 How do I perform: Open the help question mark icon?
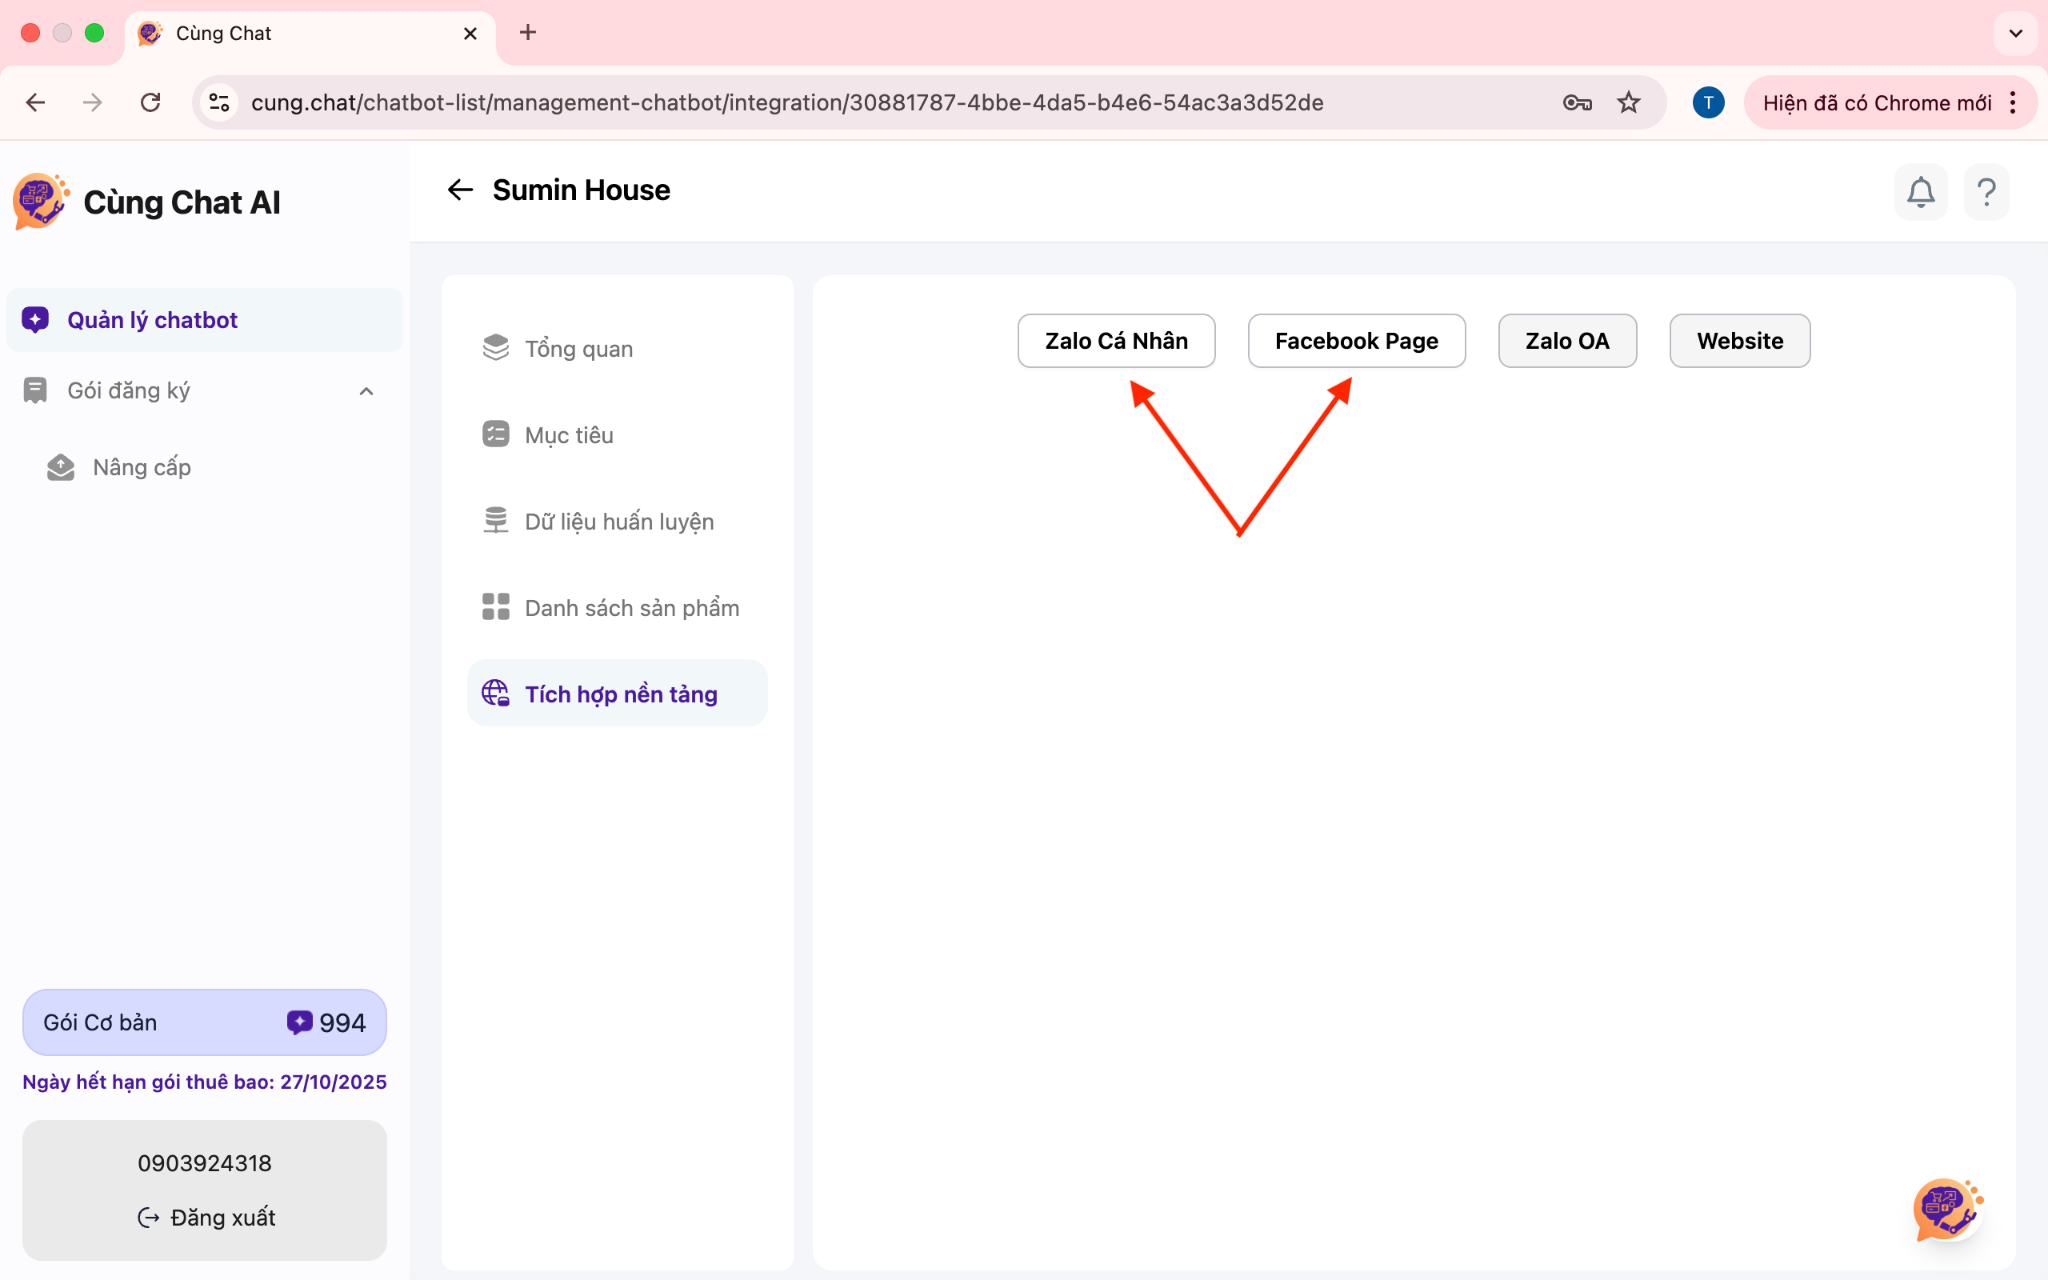pyautogui.click(x=1986, y=191)
